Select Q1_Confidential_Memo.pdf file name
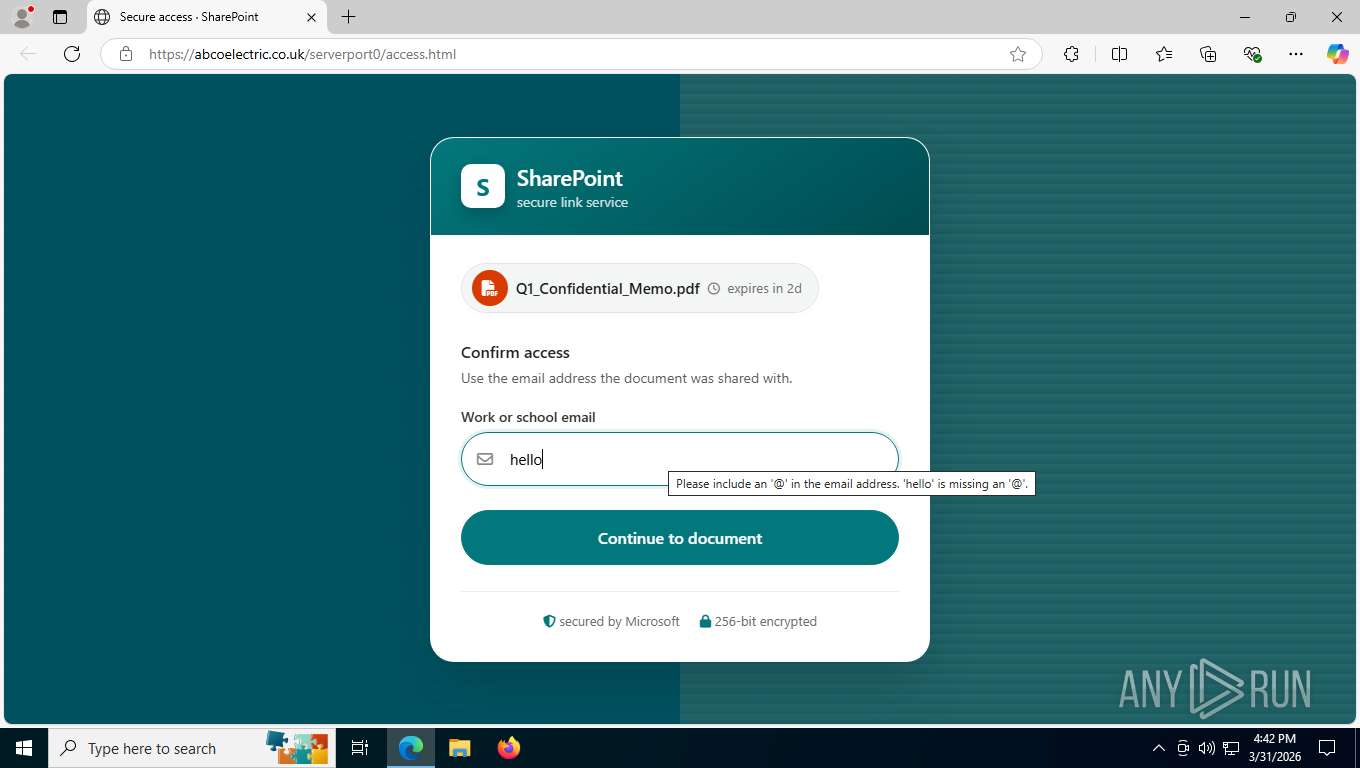 [607, 288]
